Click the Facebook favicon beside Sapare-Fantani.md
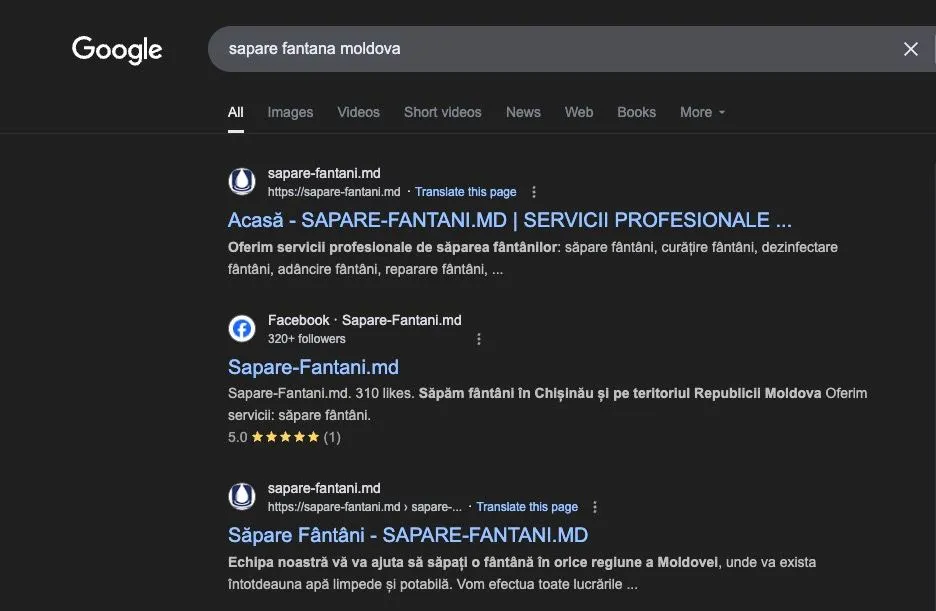 tap(241, 328)
